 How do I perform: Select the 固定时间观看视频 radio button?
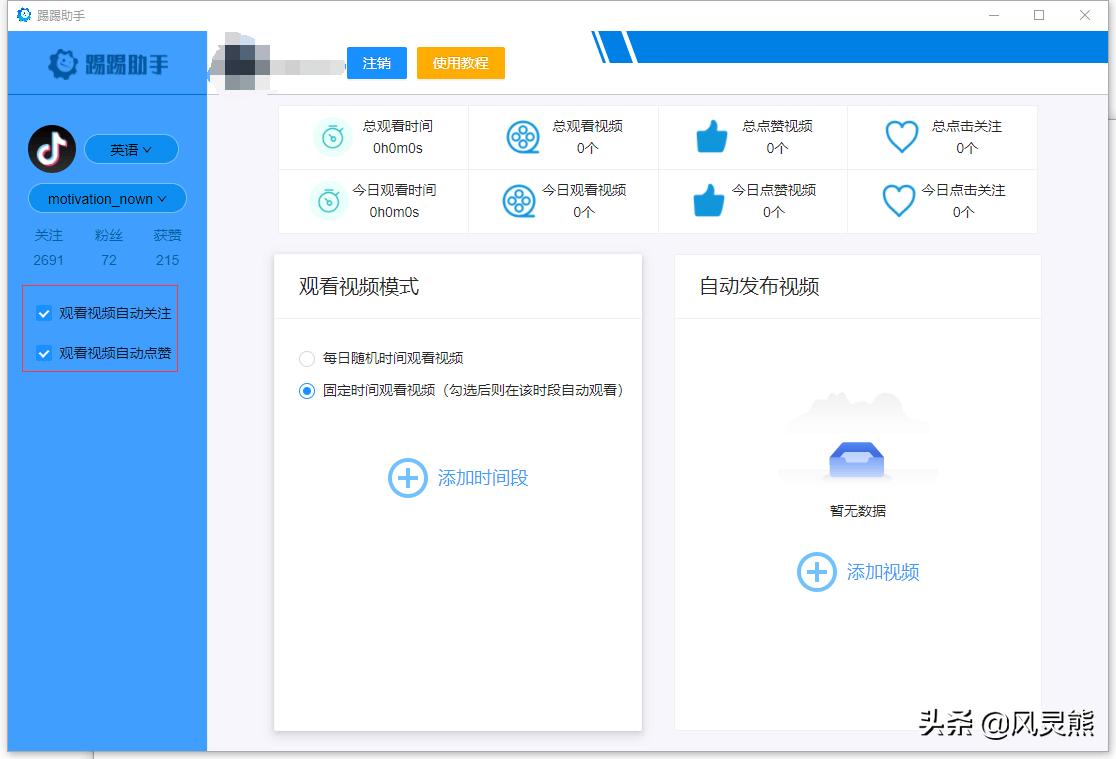(x=307, y=391)
